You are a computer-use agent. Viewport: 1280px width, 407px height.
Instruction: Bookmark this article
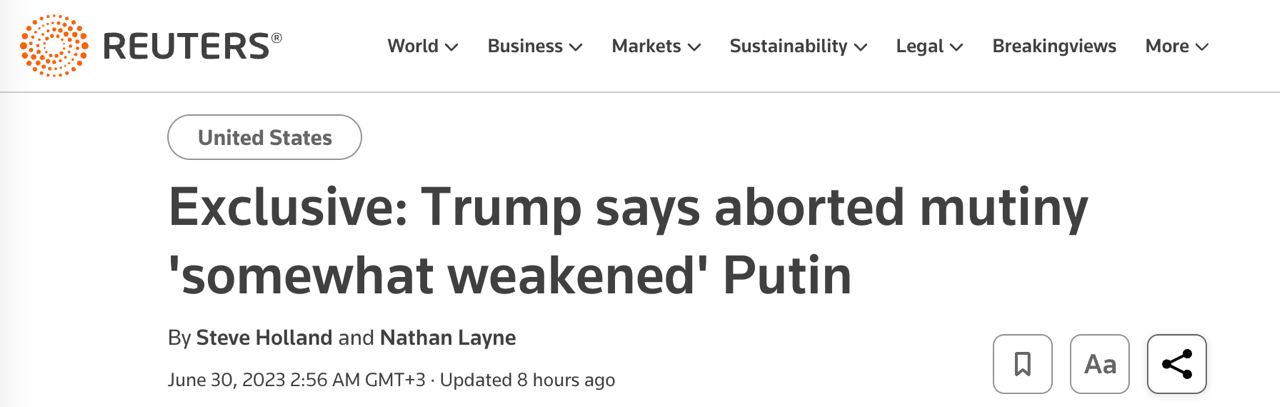(1022, 364)
